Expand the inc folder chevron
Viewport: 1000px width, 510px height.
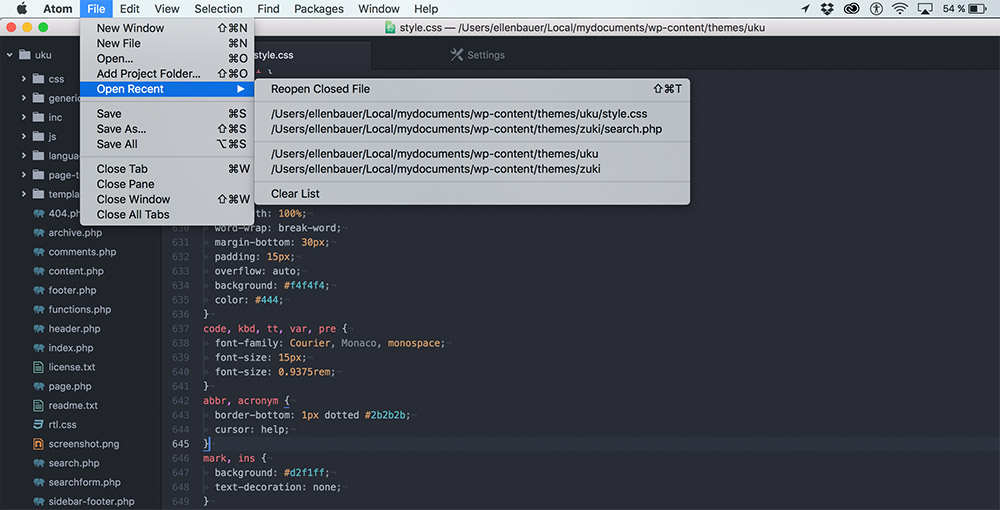tap(24, 117)
